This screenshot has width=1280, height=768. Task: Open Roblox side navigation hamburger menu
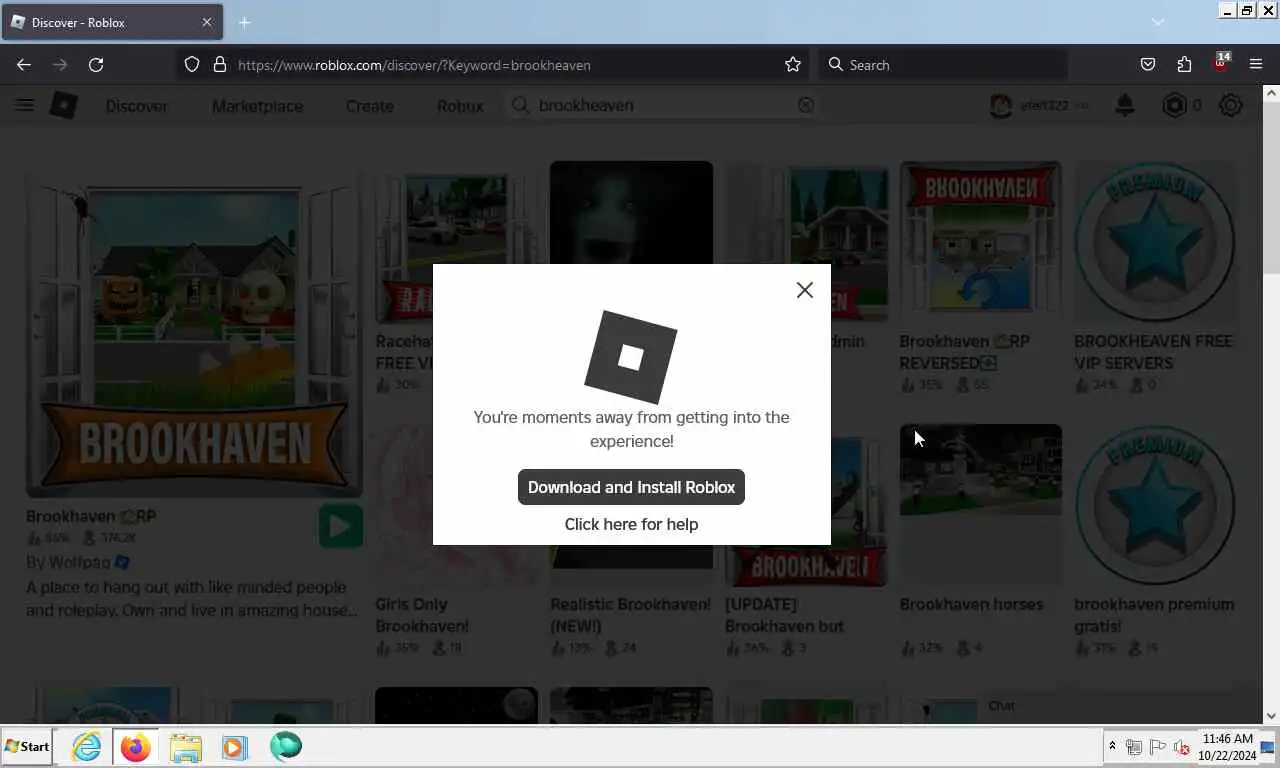24,105
